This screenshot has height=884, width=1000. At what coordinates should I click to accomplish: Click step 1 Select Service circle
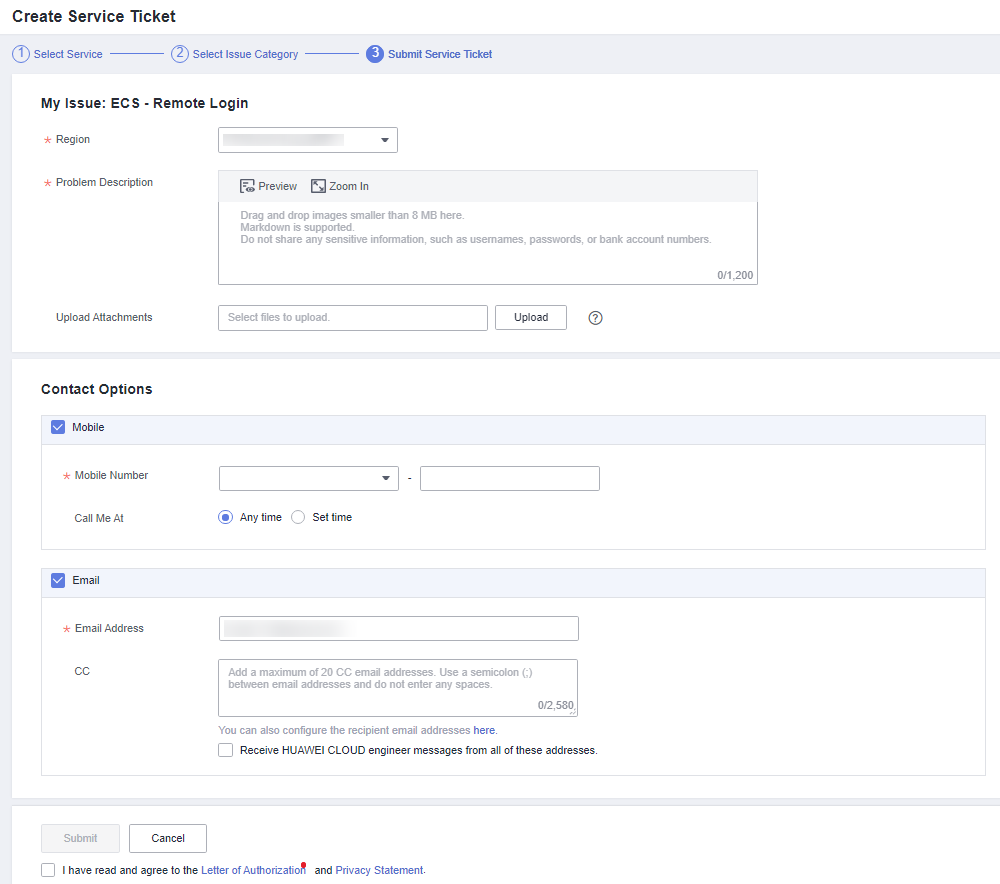tap(21, 54)
